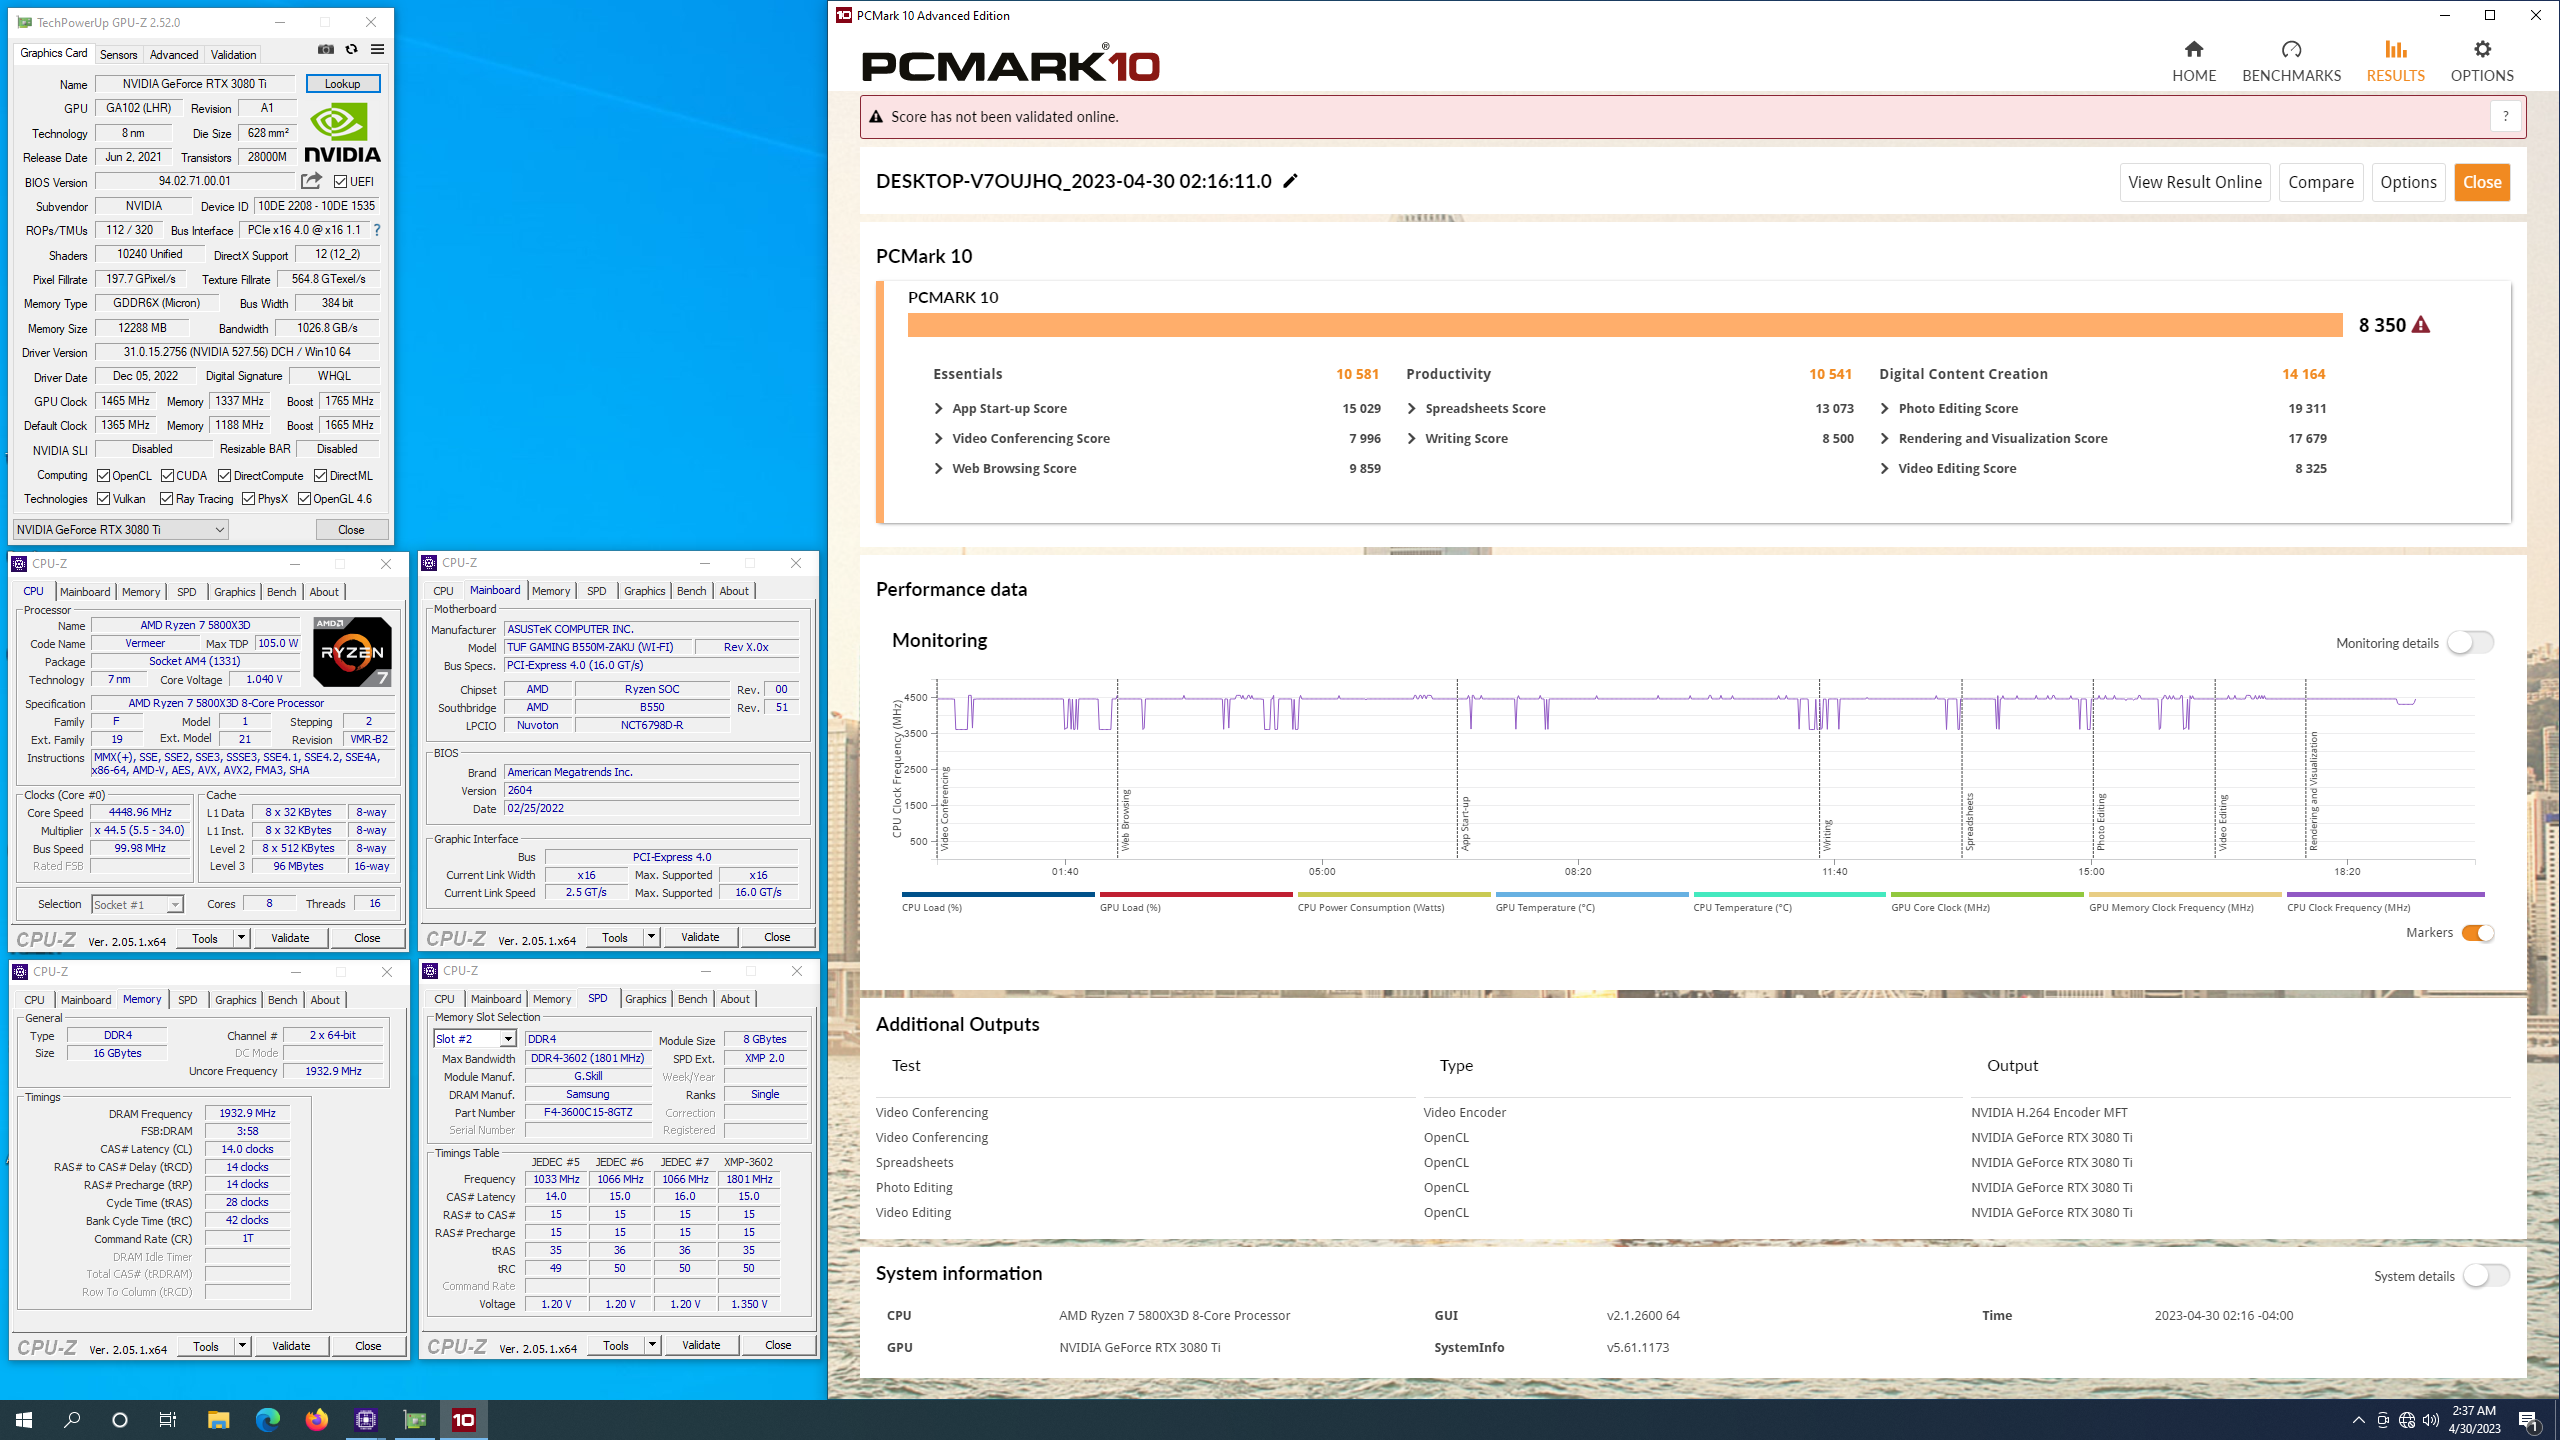Screen dimensions: 2560x1440
Task: Click the orange Close result button
Action: tap(2482, 182)
